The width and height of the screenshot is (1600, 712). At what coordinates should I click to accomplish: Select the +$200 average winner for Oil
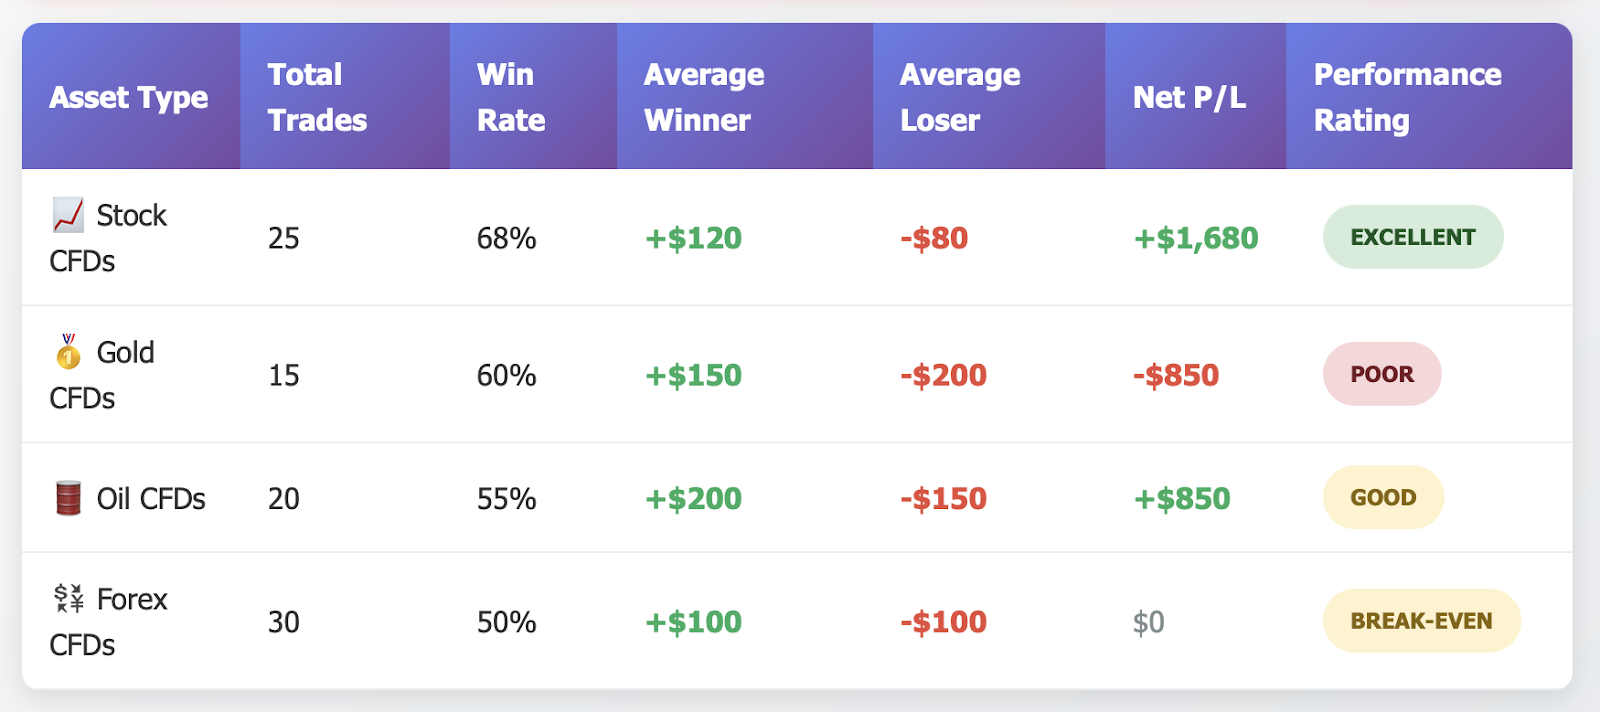(x=693, y=498)
